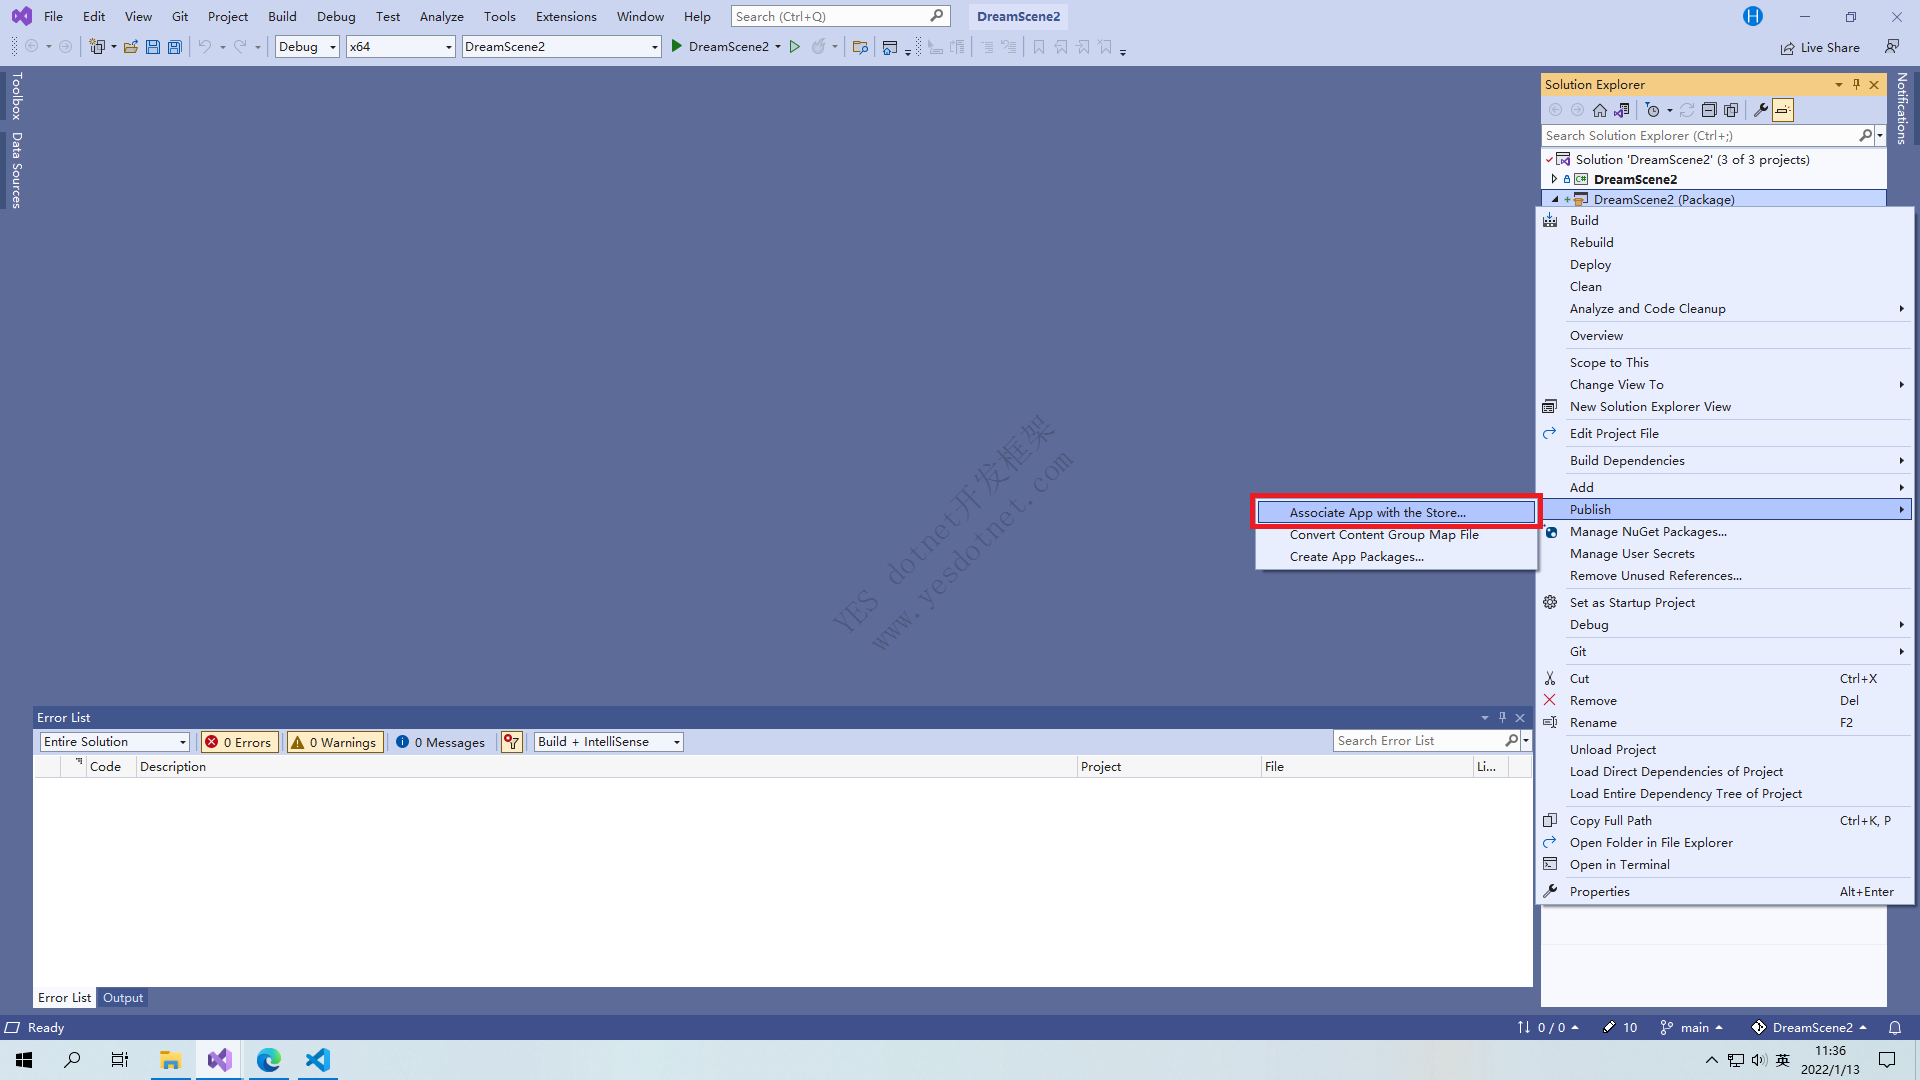Viewport: 1920px width, 1080px height.
Task: Click Switch Views icon in Solution Explorer
Action: coord(1622,110)
